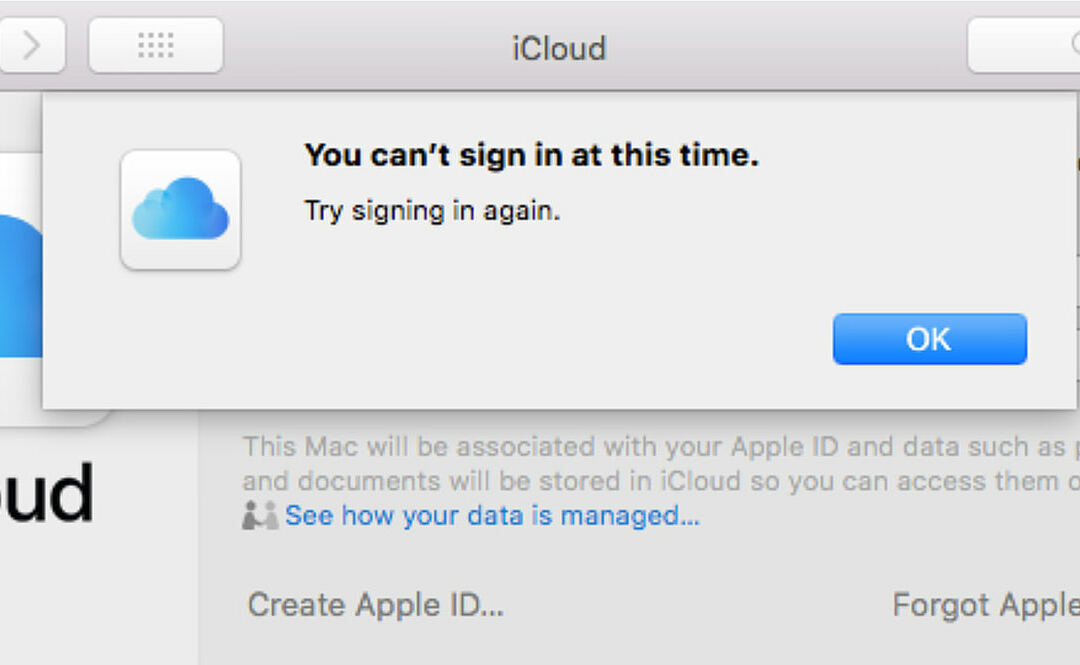Click the people icon beside data link
The image size is (1080, 665).
[x=260, y=516]
